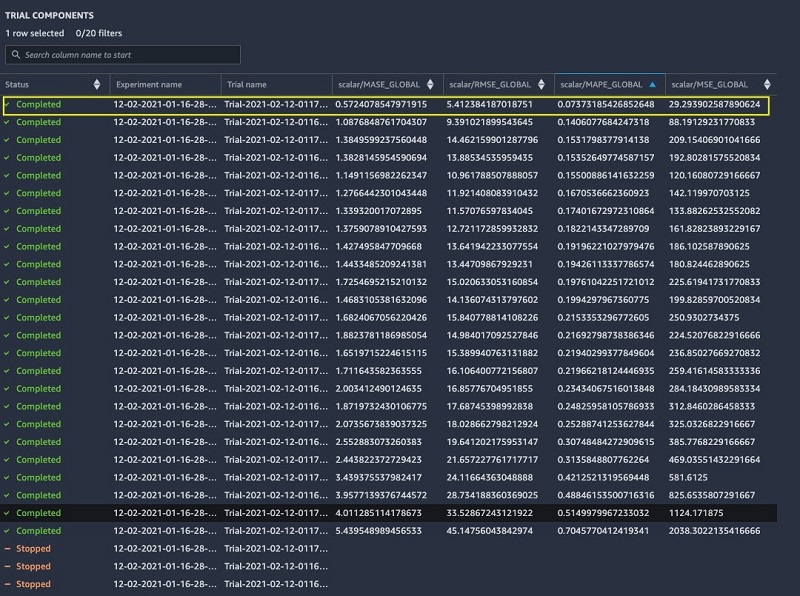Click check icon in row with MSE 186.102587890625
800x596 pixels.
point(7,246)
